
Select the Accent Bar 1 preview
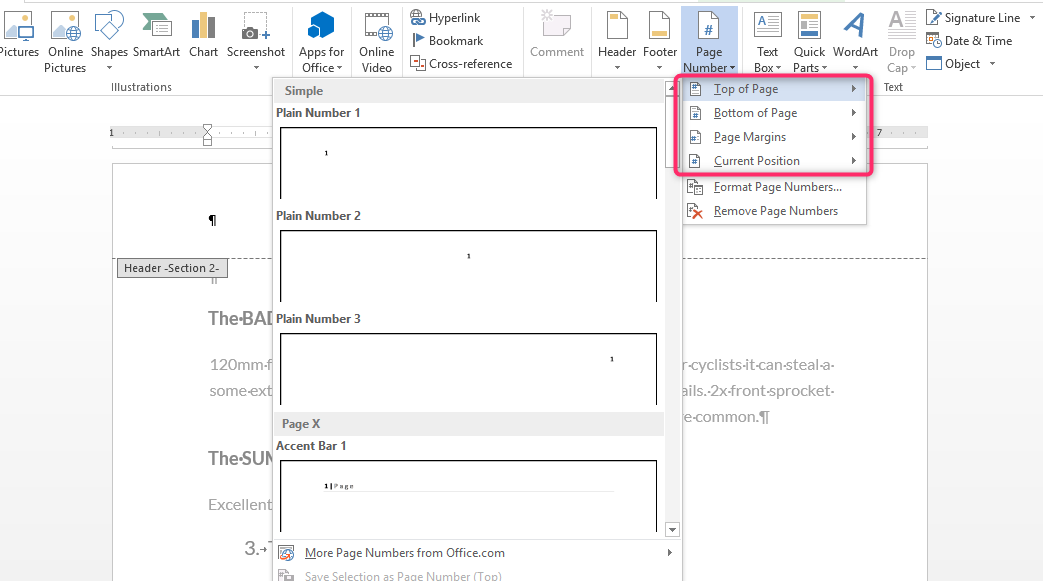tap(468, 496)
